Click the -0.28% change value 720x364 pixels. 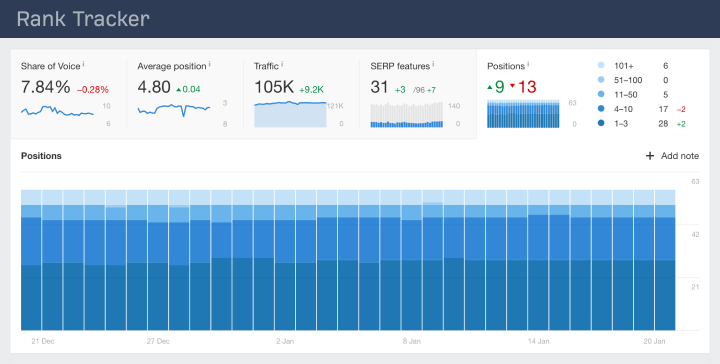(93, 90)
